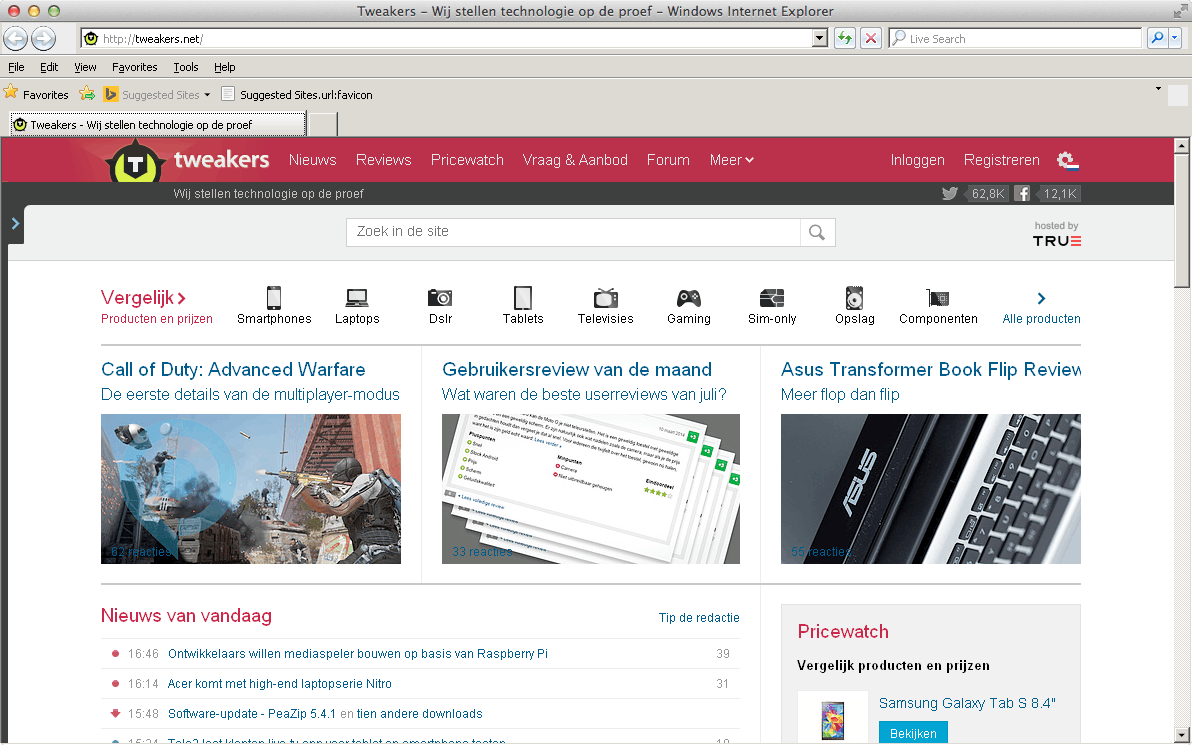Open the favorites bar overflow arrow
This screenshot has width=1192, height=745.
click(x=1159, y=89)
